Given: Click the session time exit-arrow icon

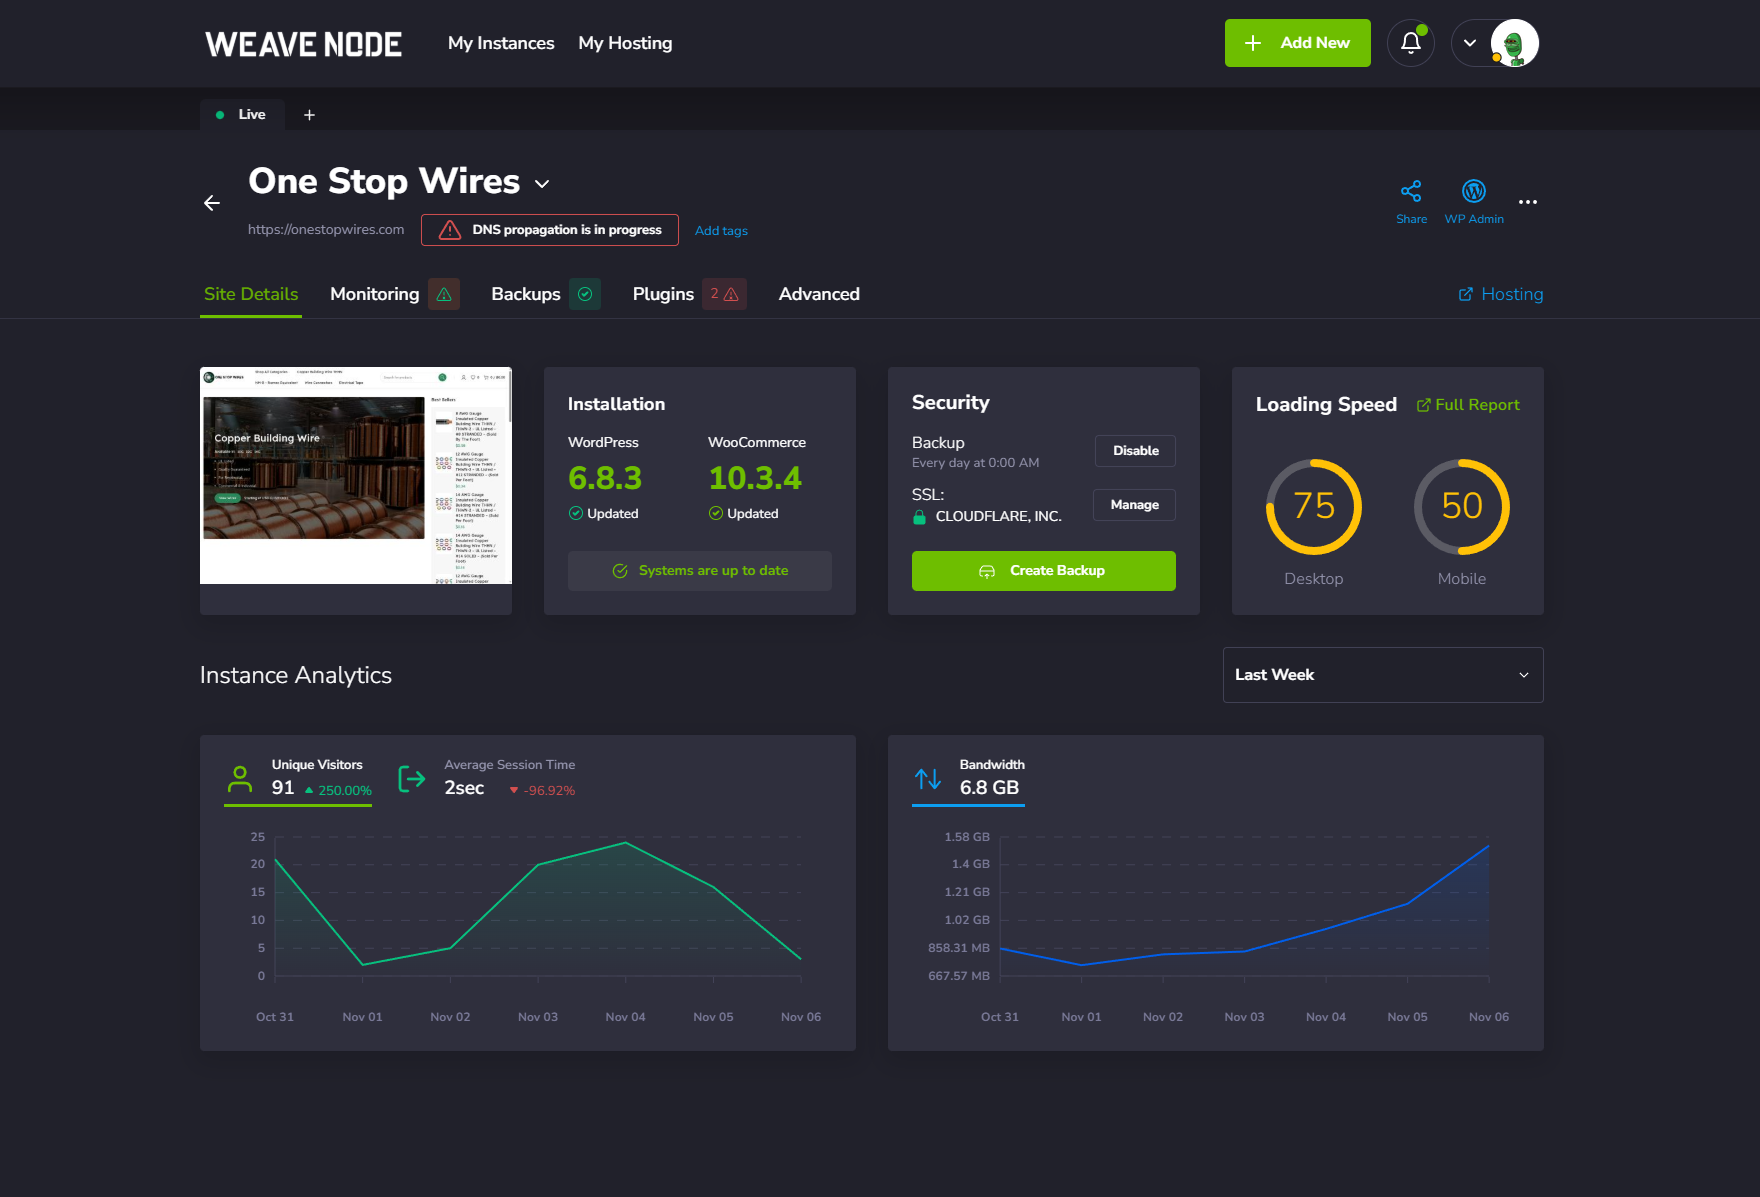Looking at the screenshot, I should 411,779.
